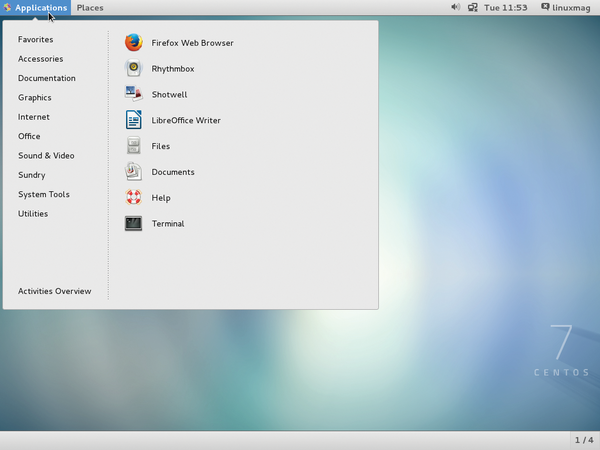Select the Favorites category
600x450 pixels.
pyautogui.click(x=36, y=39)
